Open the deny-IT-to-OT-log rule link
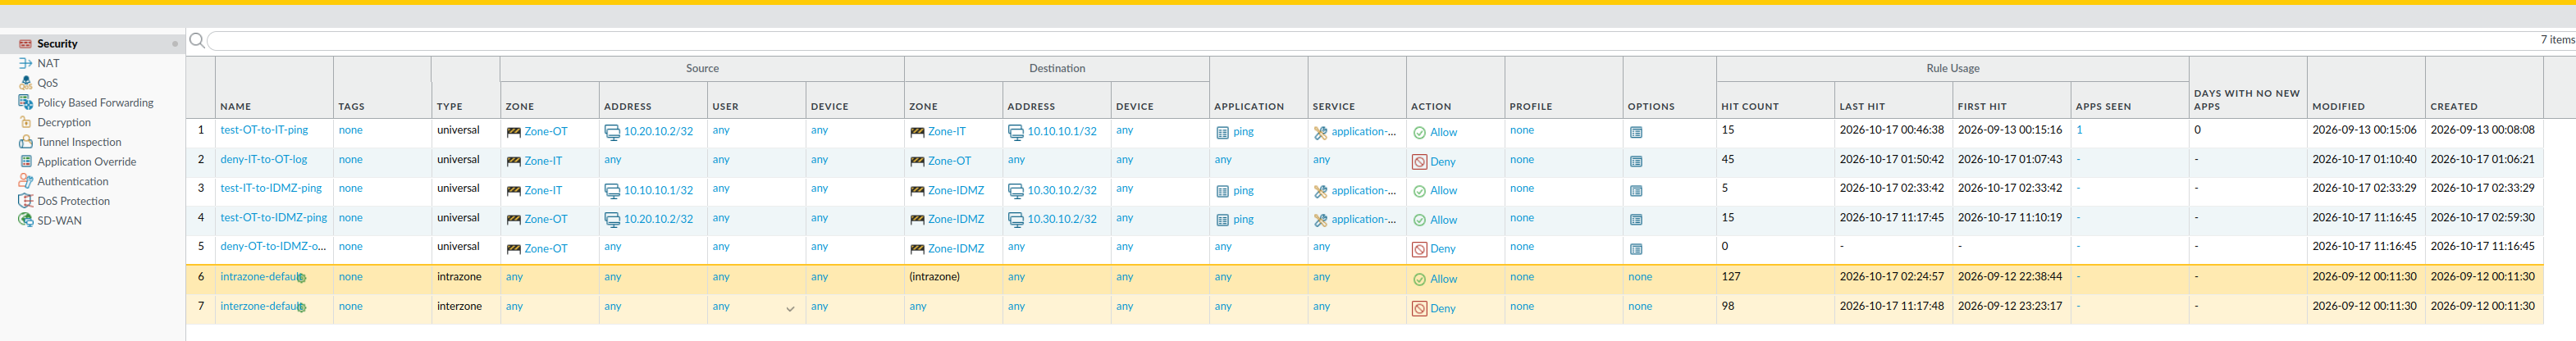Viewport: 2576px width, 341px height. (264, 159)
